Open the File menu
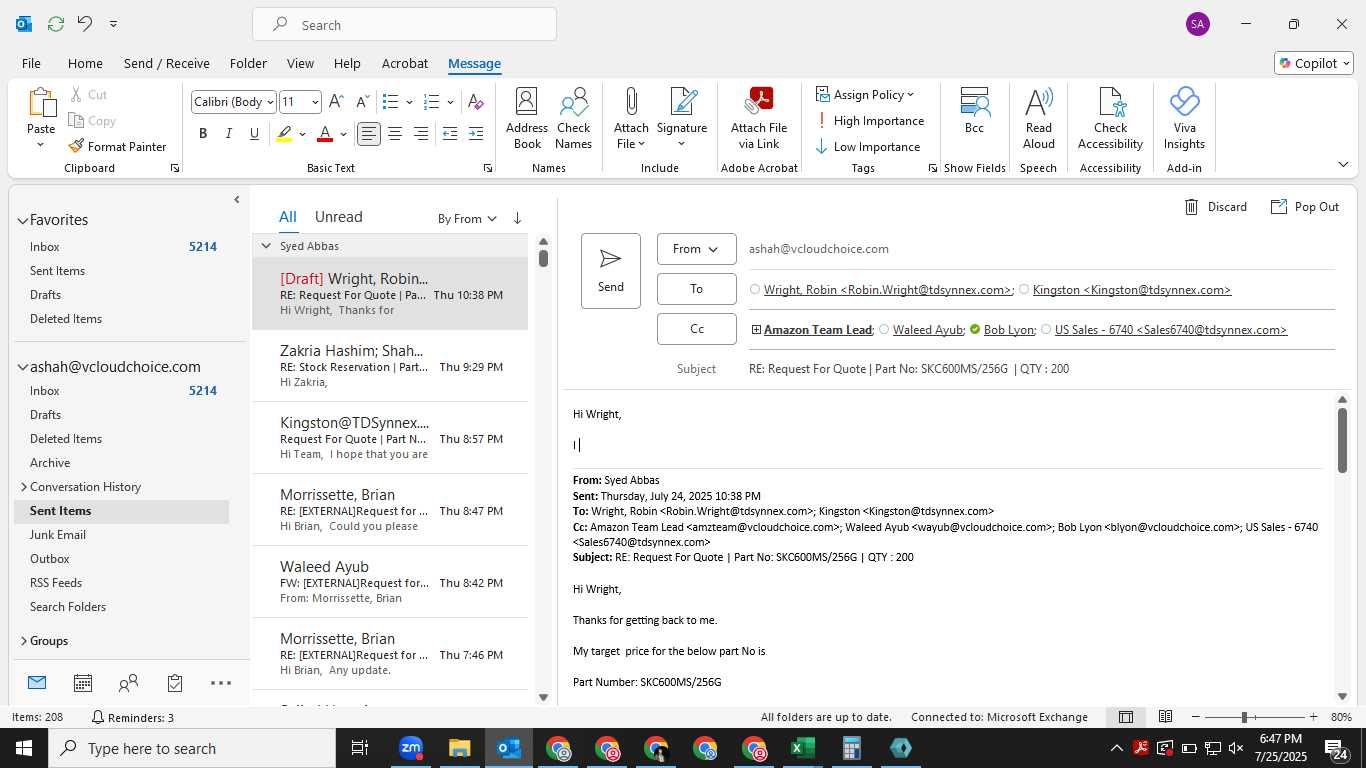This screenshot has width=1366, height=768. [31, 63]
